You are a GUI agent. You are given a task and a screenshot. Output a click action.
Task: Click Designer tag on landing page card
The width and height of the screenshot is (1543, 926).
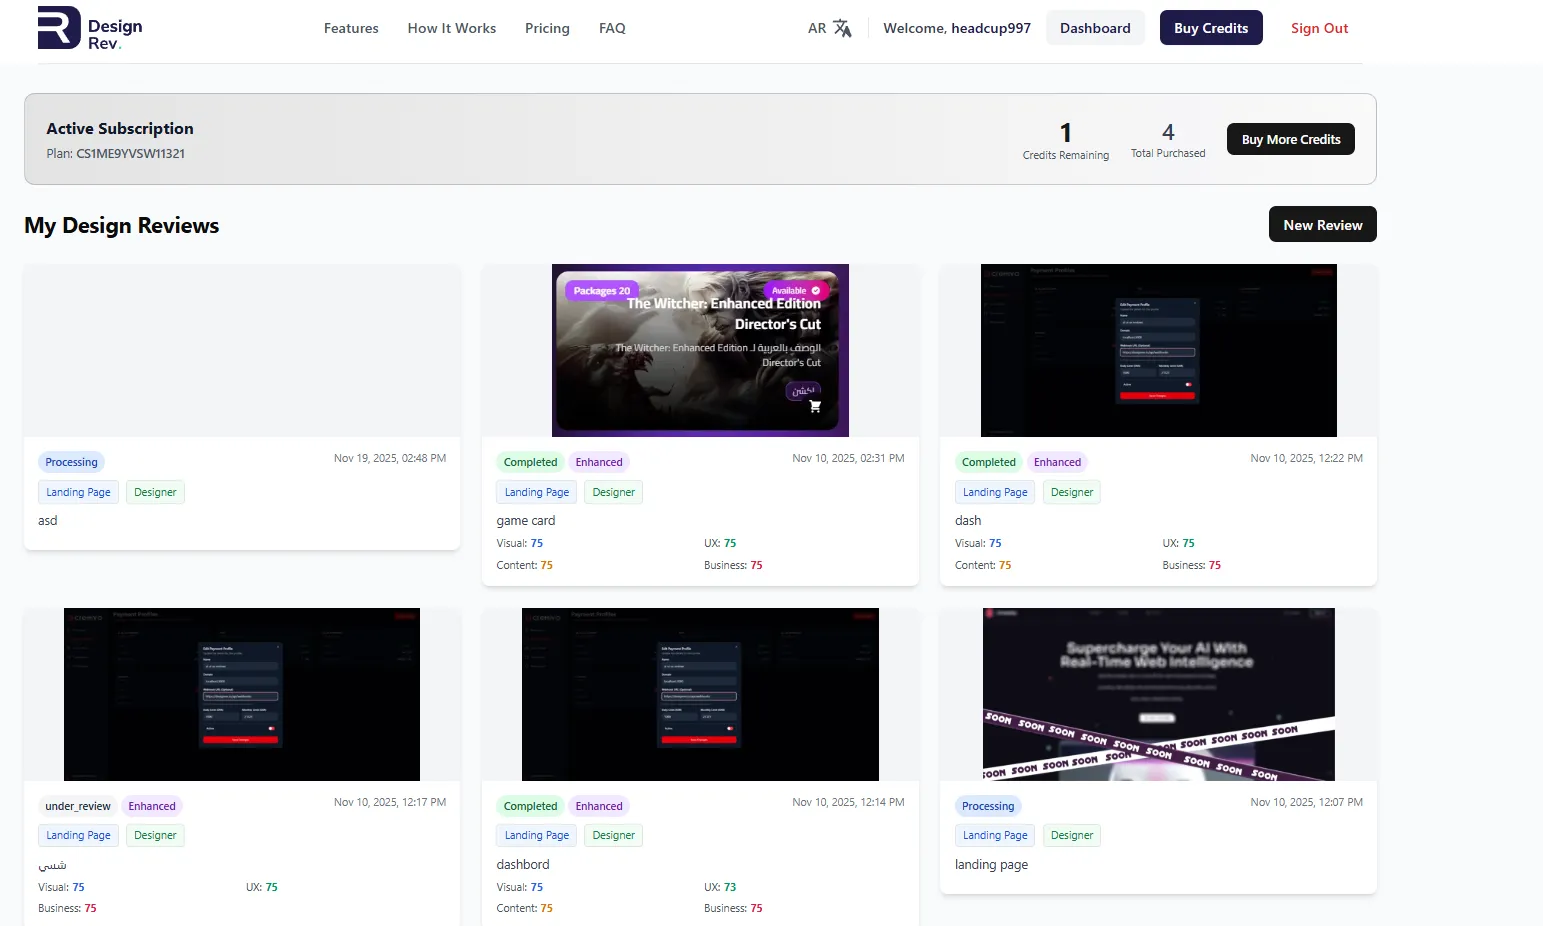(1072, 835)
